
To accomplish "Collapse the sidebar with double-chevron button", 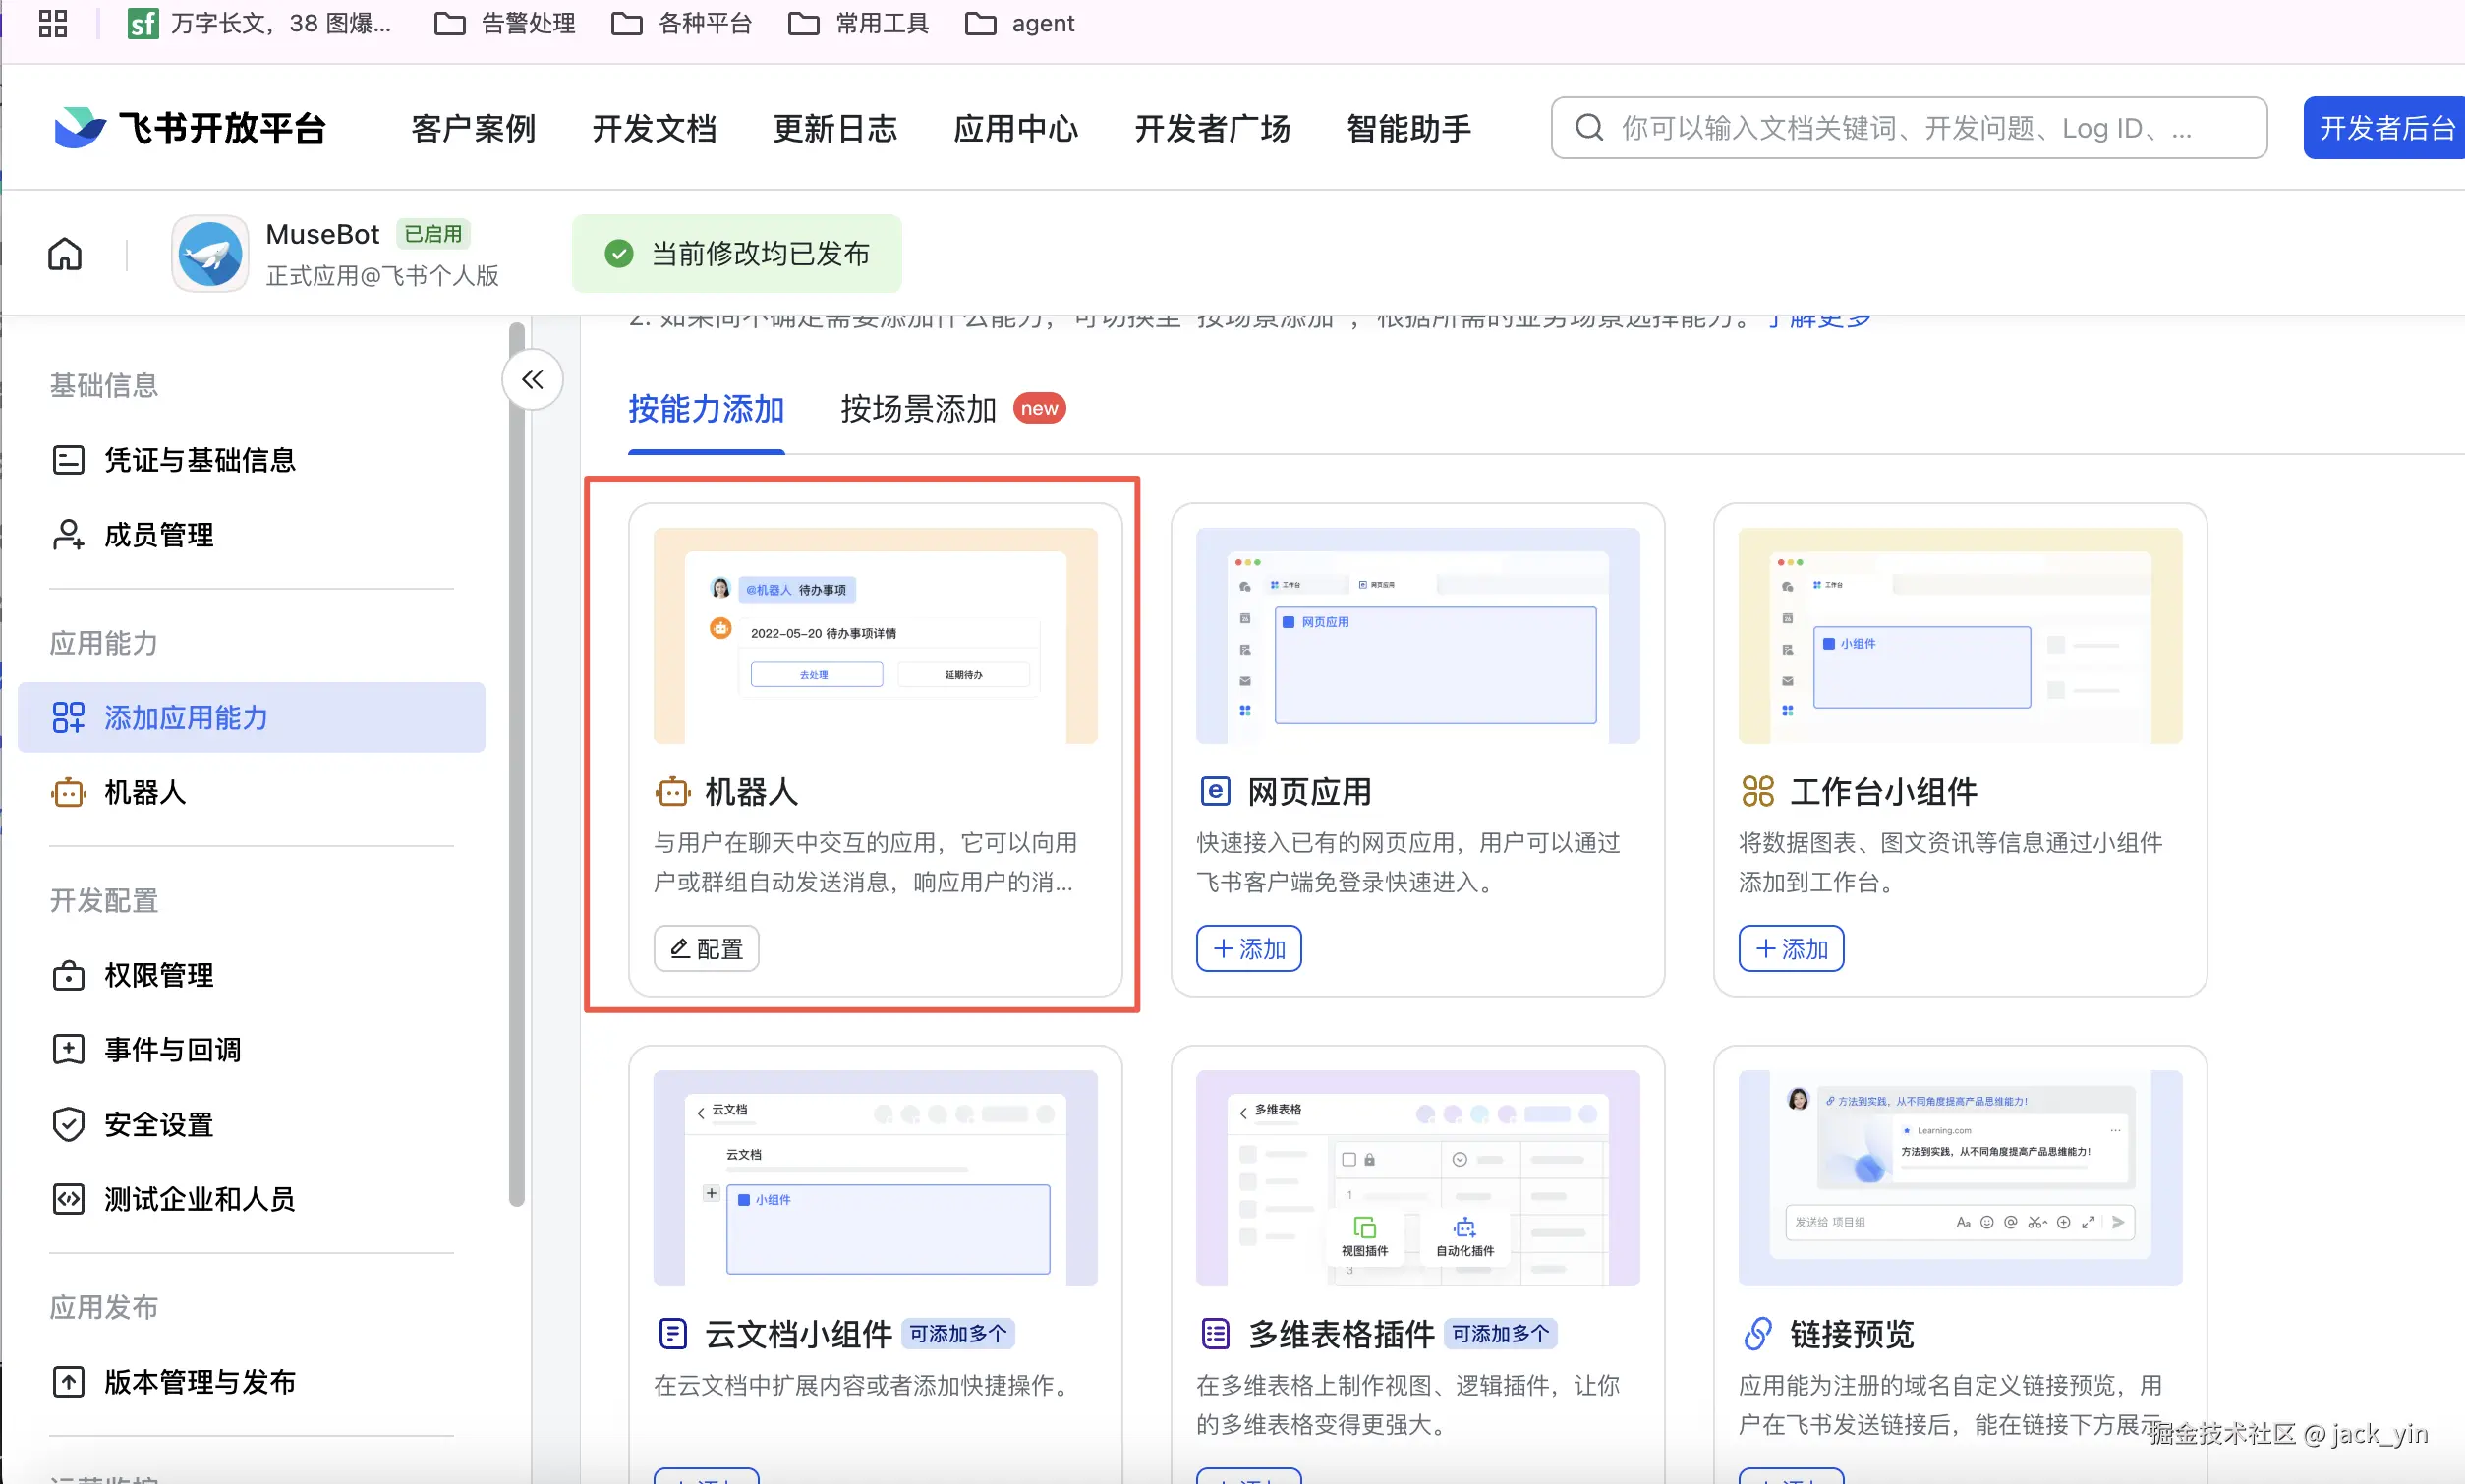I will pos(532,379).
